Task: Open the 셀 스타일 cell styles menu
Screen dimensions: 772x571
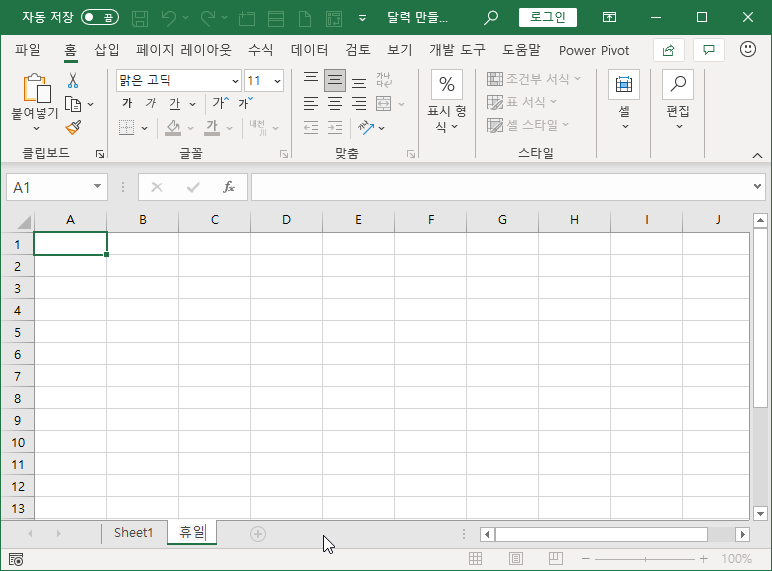Action: (x=528, y=125)
